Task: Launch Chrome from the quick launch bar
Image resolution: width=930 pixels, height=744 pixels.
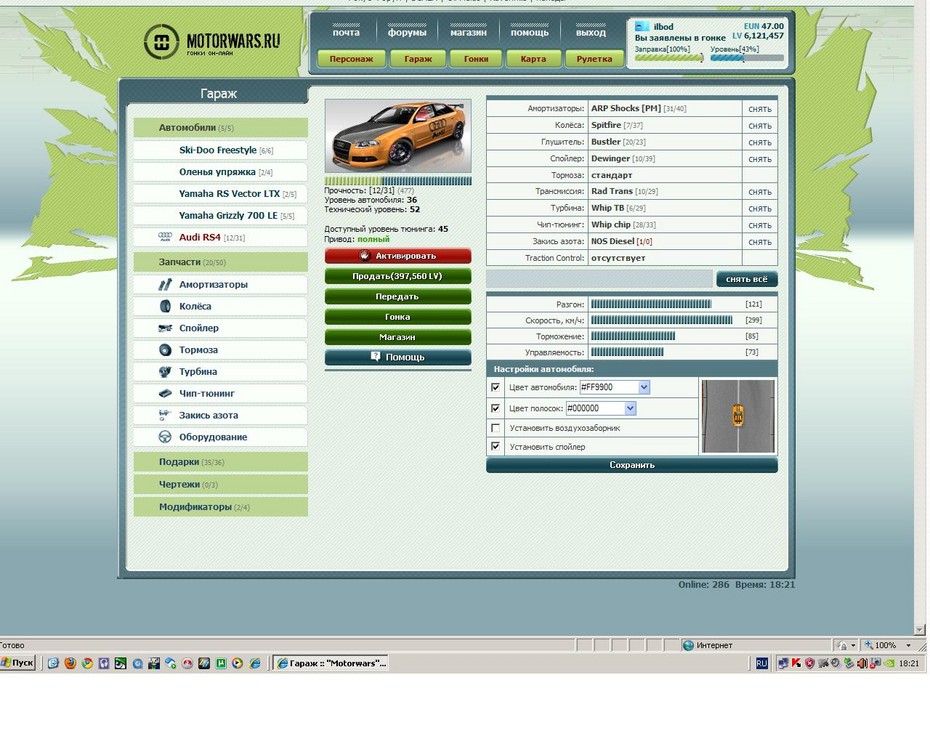Action: [x=87, y=663]
